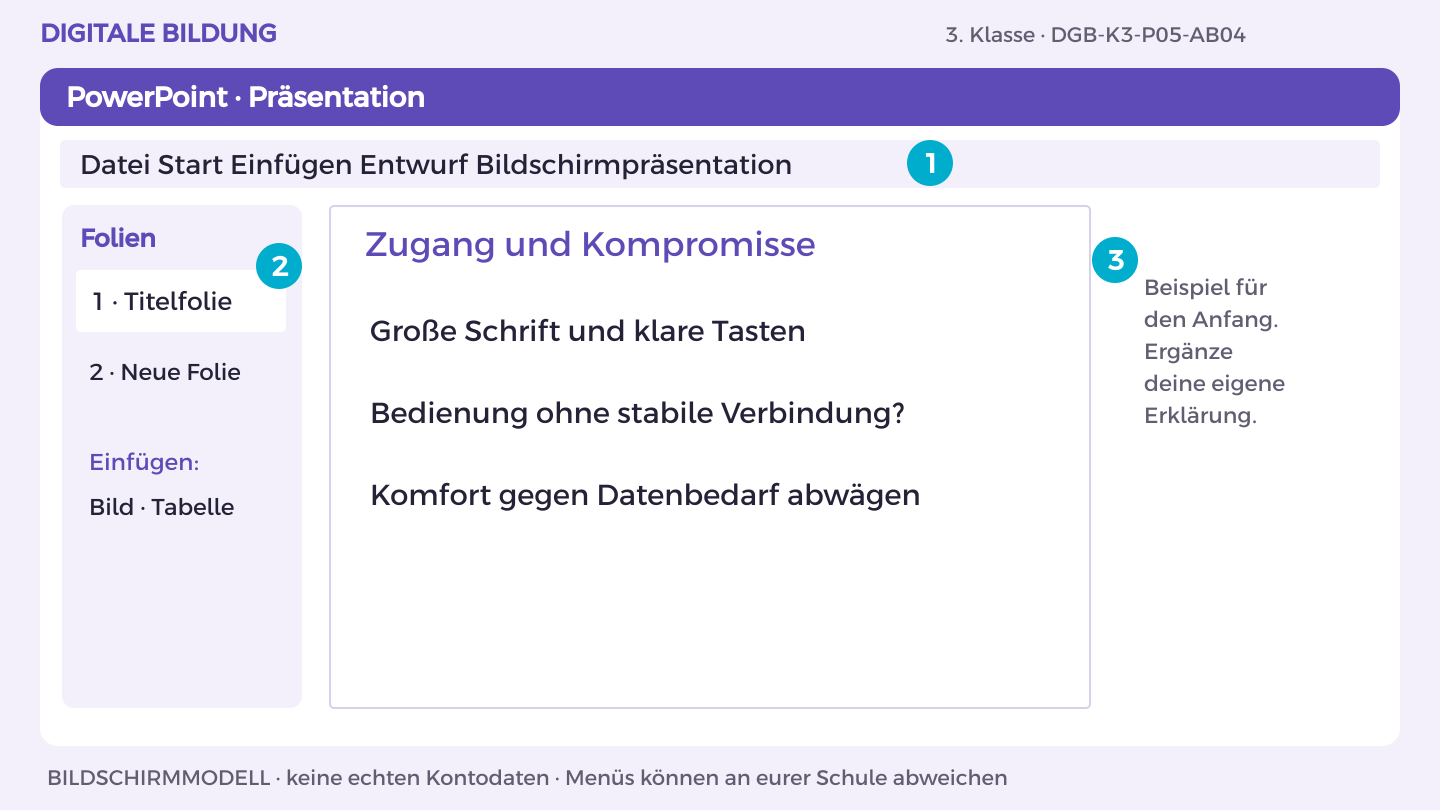Click the PowerPoint · Präsentation title bar

tap(720, 97)
